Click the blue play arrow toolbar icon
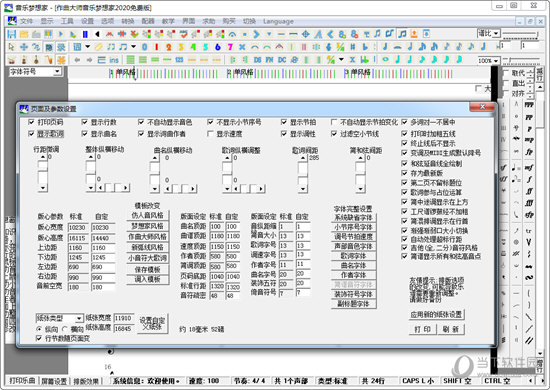The height and width of the screenshot is (390, 550). click(61, 34)
